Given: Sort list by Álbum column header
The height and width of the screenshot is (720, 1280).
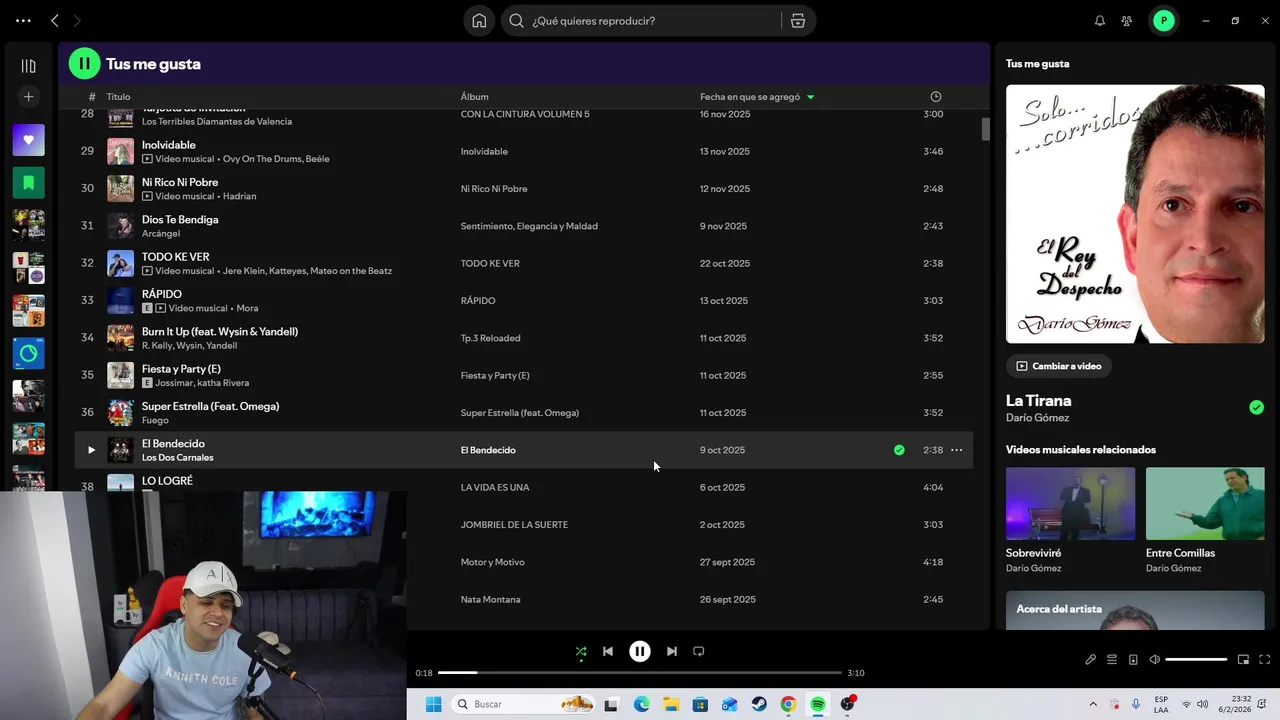Looking at the screenshot, I should 474,97.
